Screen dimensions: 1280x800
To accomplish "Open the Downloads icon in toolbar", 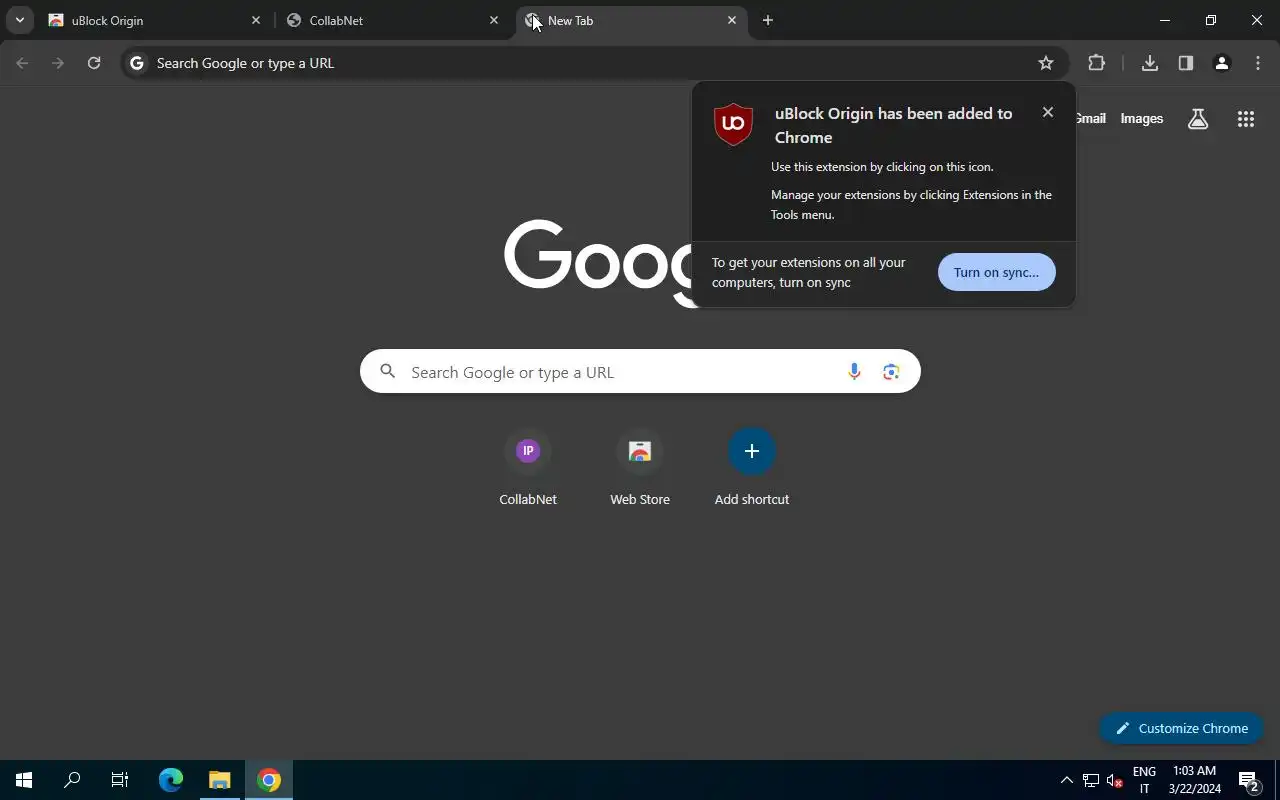I will (1150, 63).
